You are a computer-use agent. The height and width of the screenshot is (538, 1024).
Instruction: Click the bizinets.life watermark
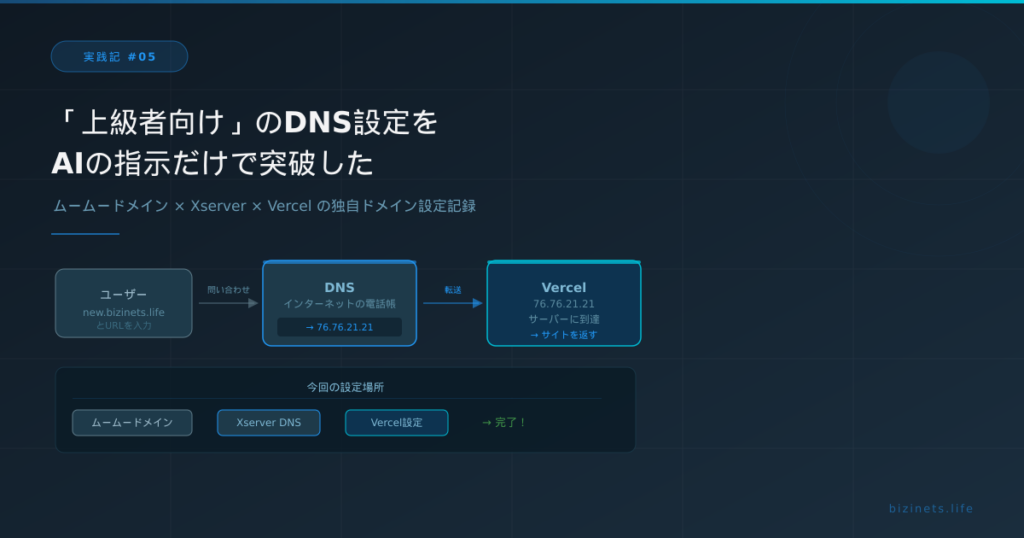click(930, 509)
